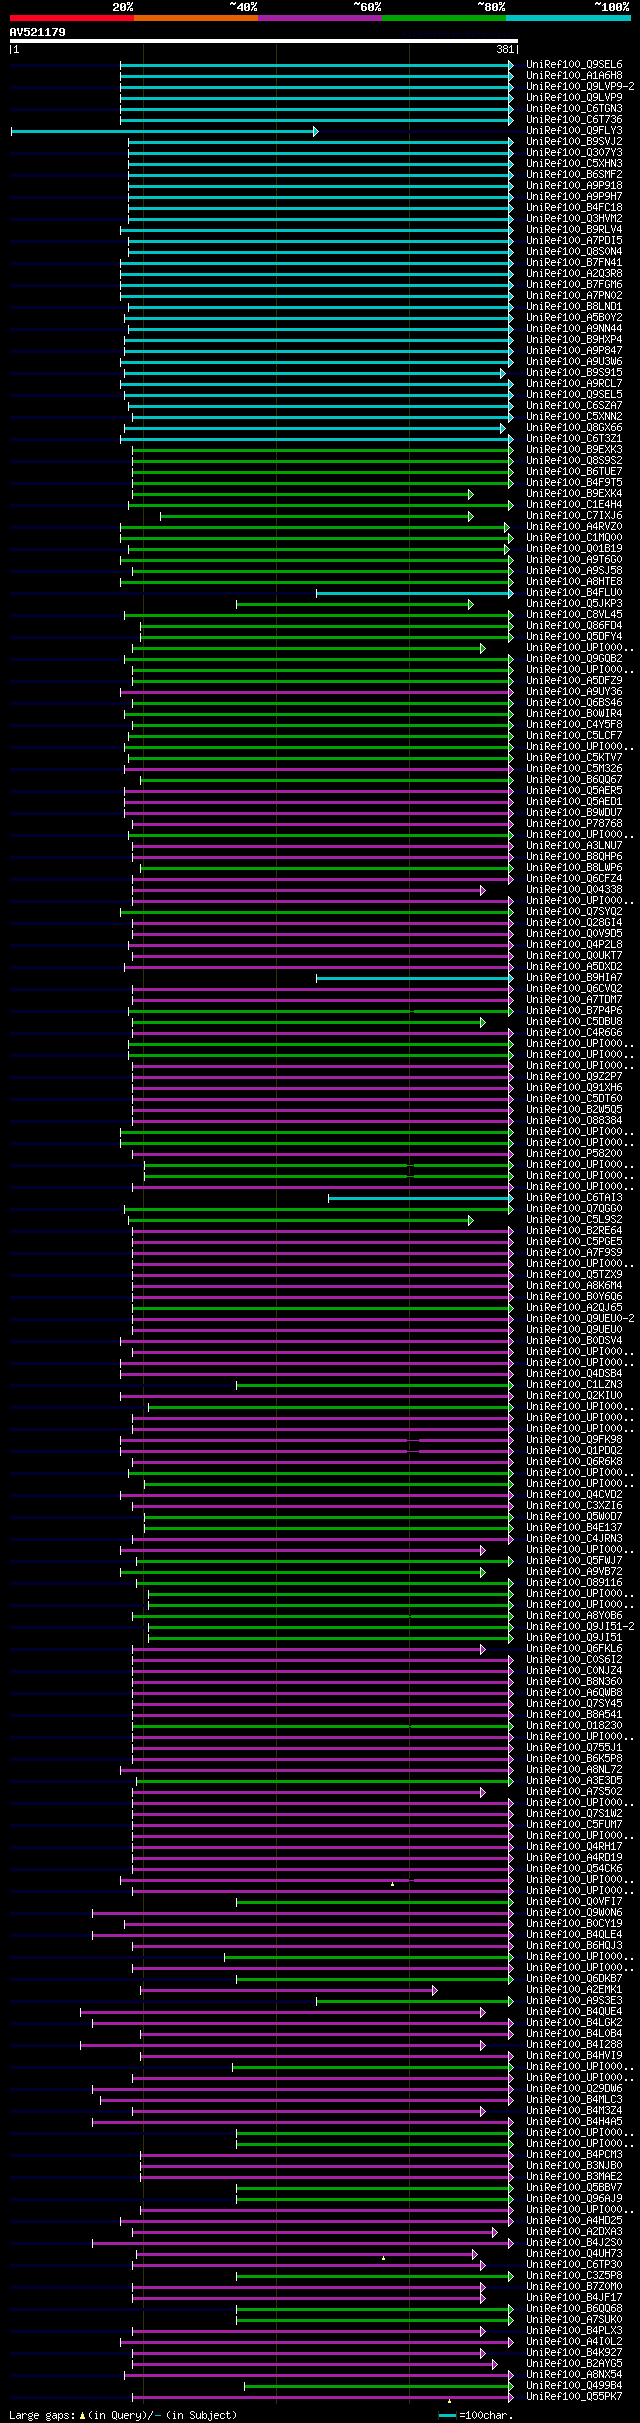
Task: Select UniRef100_Q8GX66 entry
Action: 574,428
